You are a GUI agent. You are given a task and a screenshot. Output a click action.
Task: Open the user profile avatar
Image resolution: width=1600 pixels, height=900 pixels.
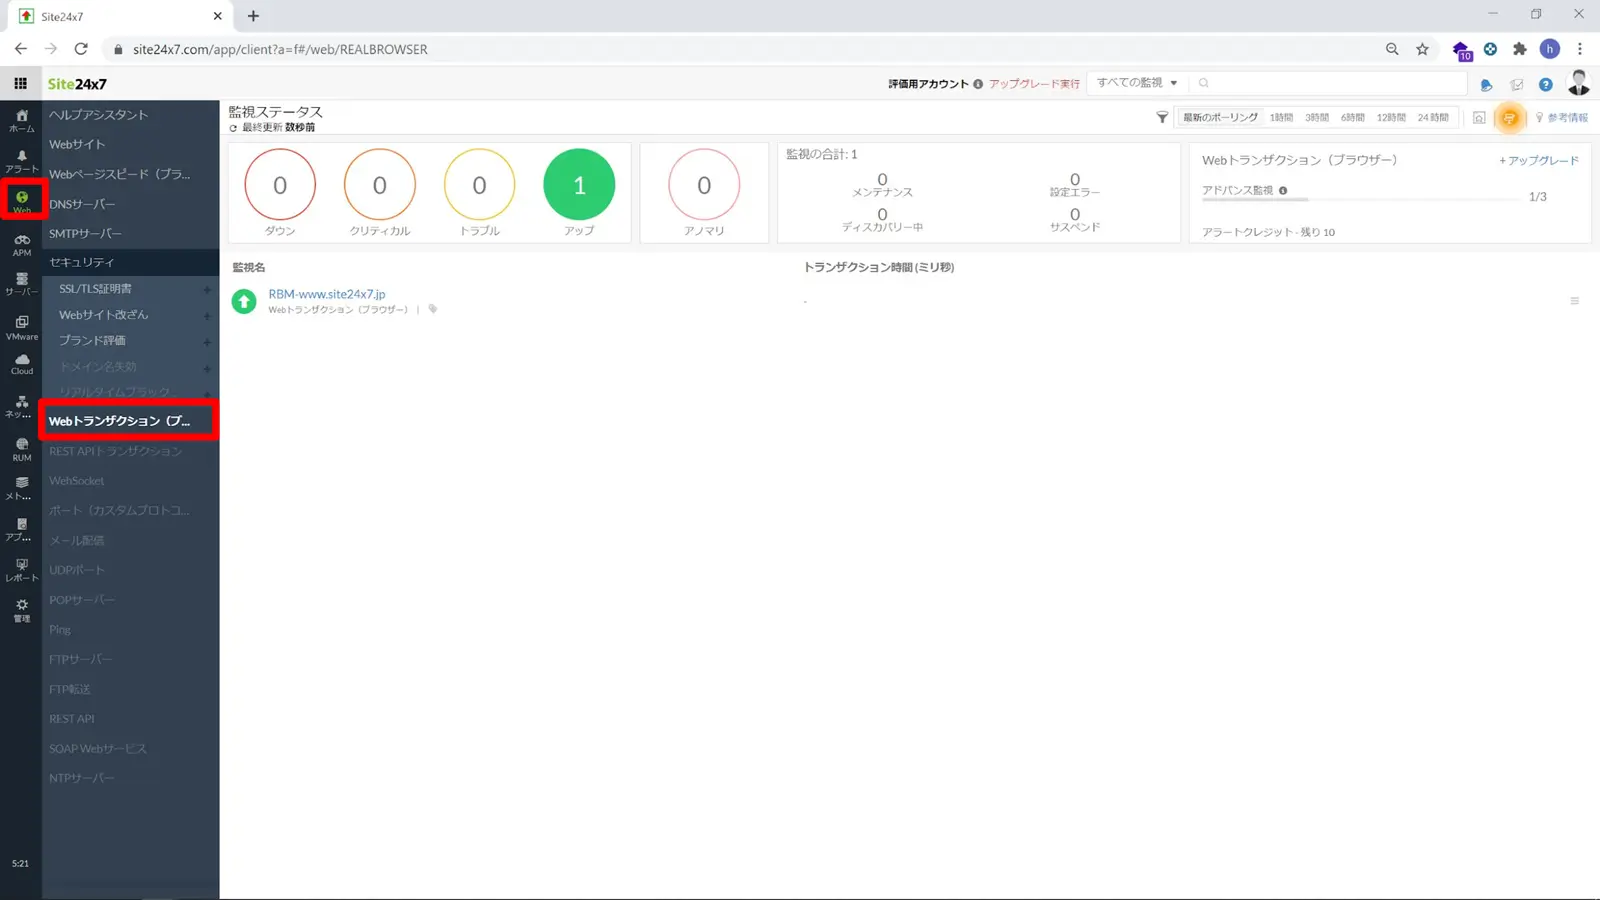1578,83
